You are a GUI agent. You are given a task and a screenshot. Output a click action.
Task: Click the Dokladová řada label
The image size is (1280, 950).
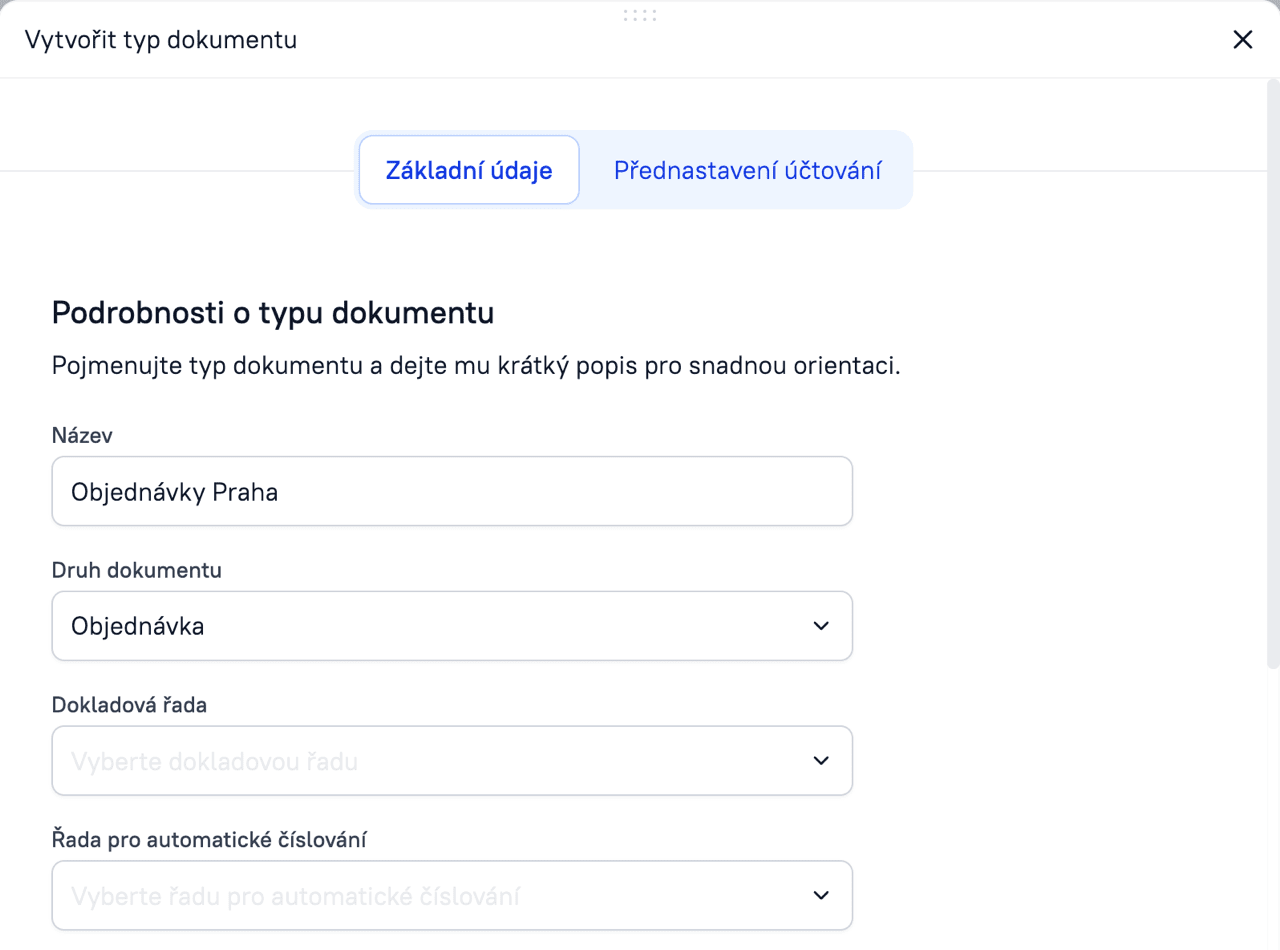129,705
